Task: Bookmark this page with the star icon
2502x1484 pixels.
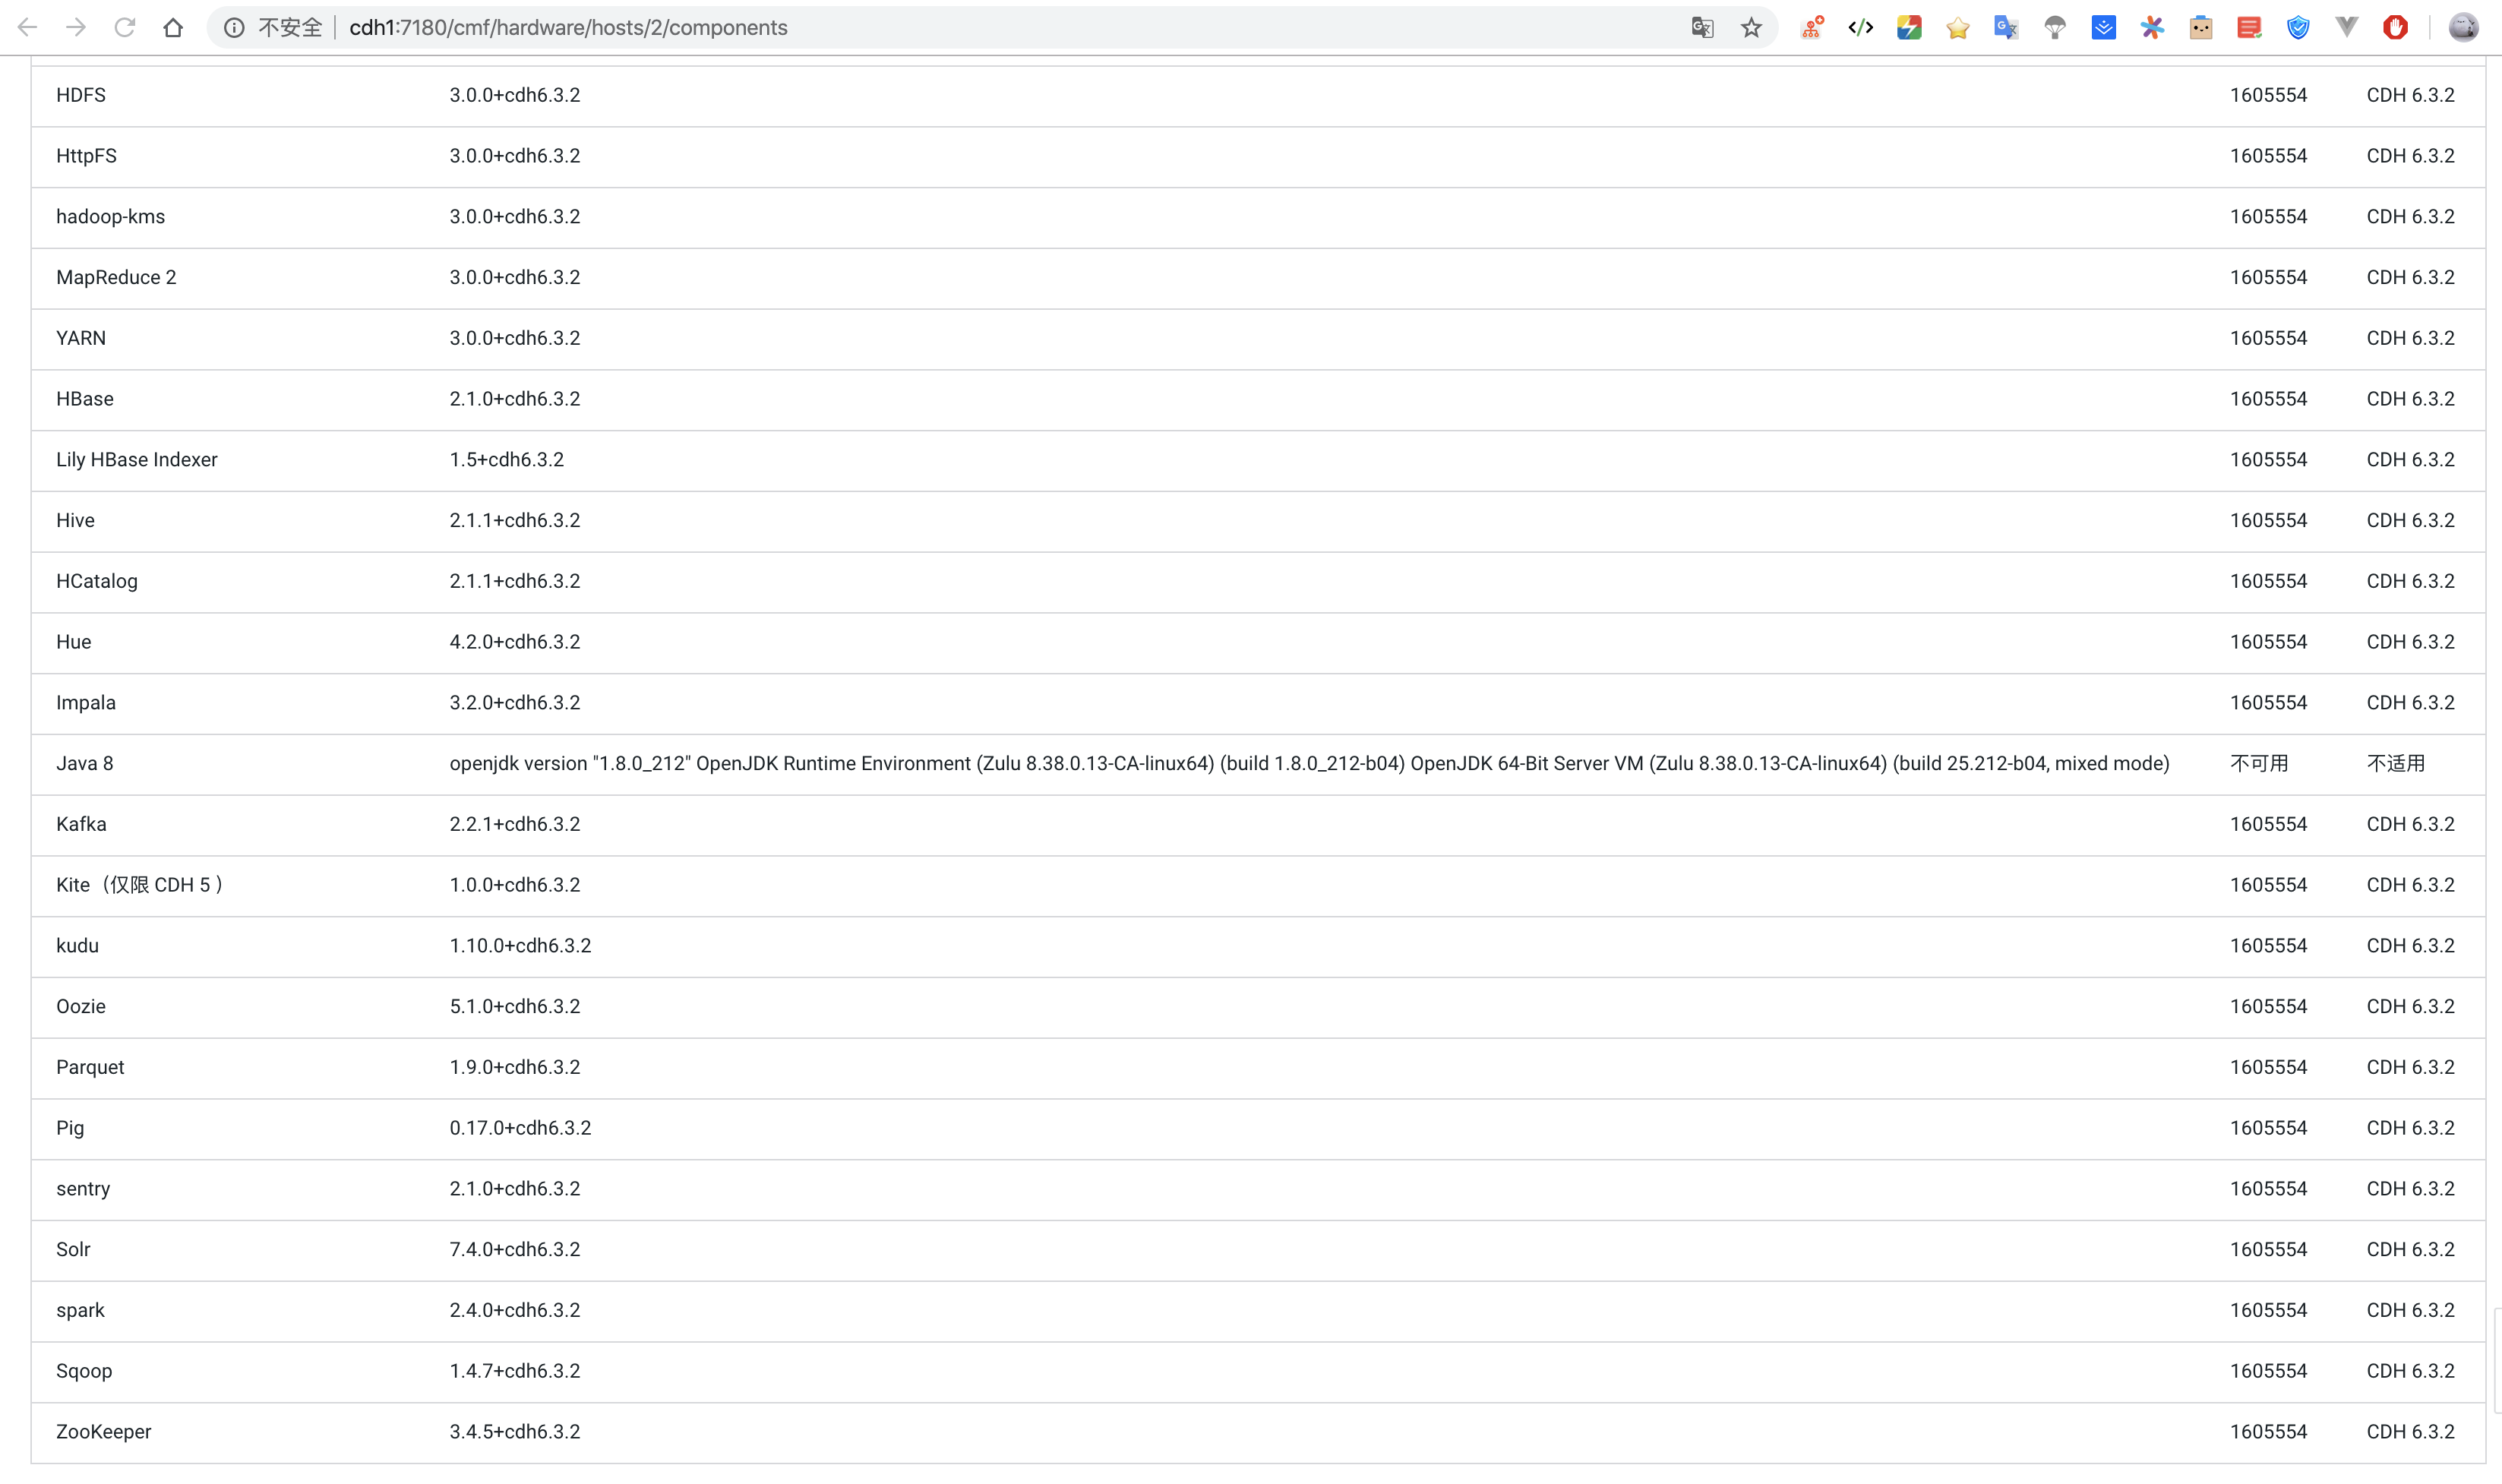Action: coord(1752,27)
